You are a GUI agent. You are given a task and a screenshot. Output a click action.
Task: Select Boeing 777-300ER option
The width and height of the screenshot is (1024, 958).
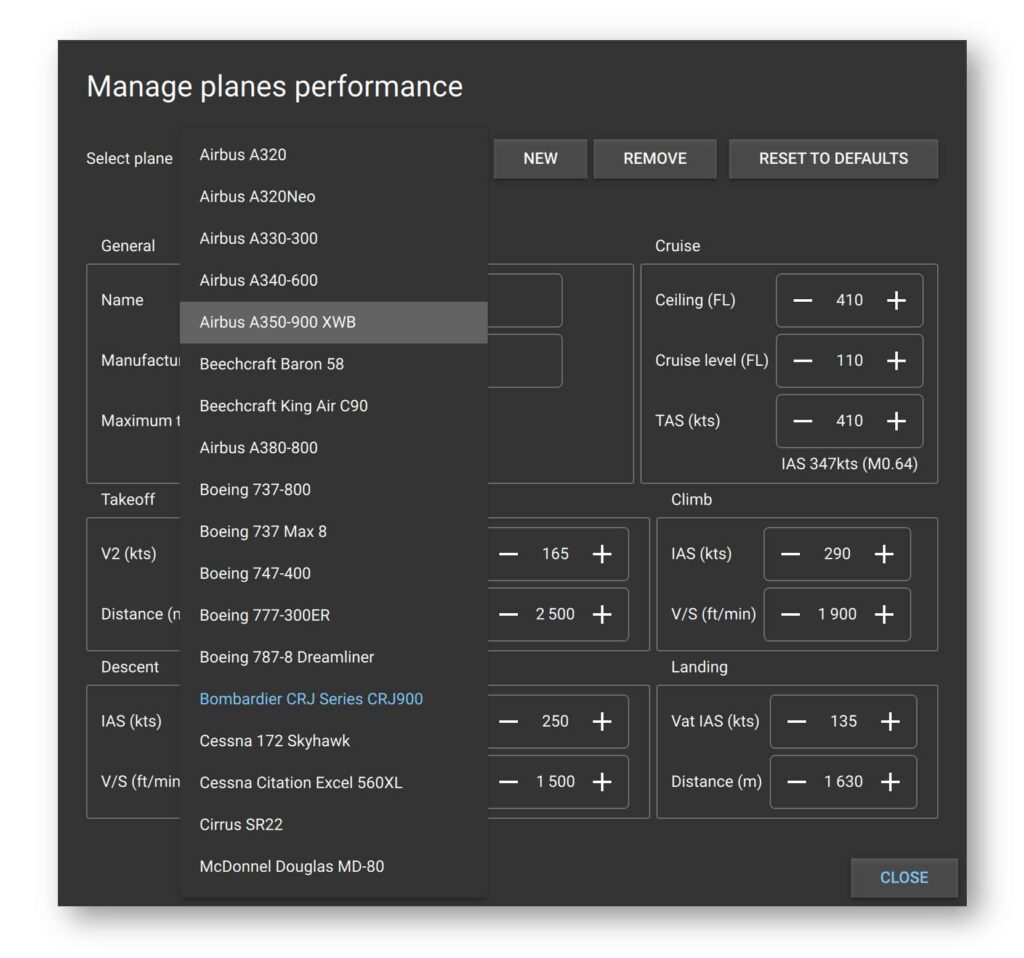point(334,615)
